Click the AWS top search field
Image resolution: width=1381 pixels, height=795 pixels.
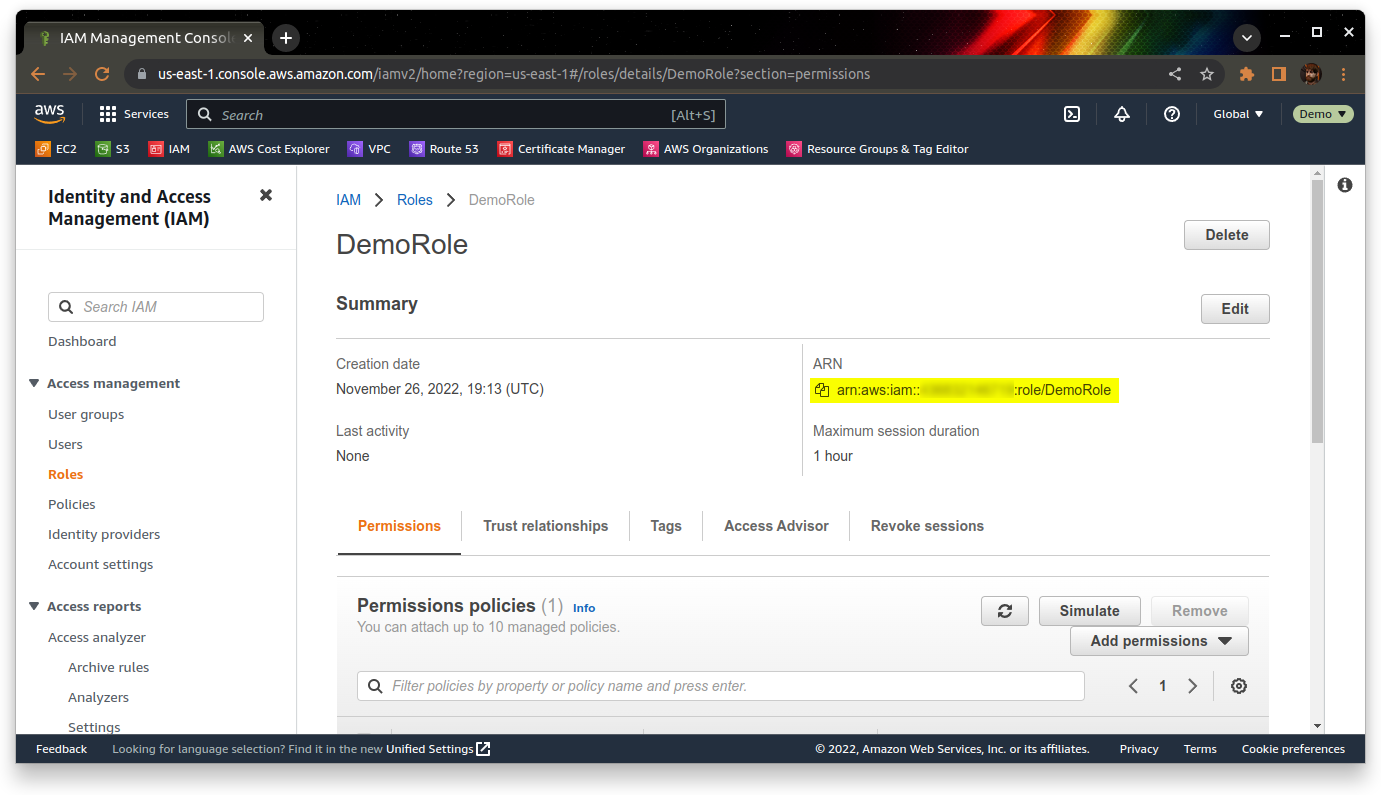tap(456, 114)
